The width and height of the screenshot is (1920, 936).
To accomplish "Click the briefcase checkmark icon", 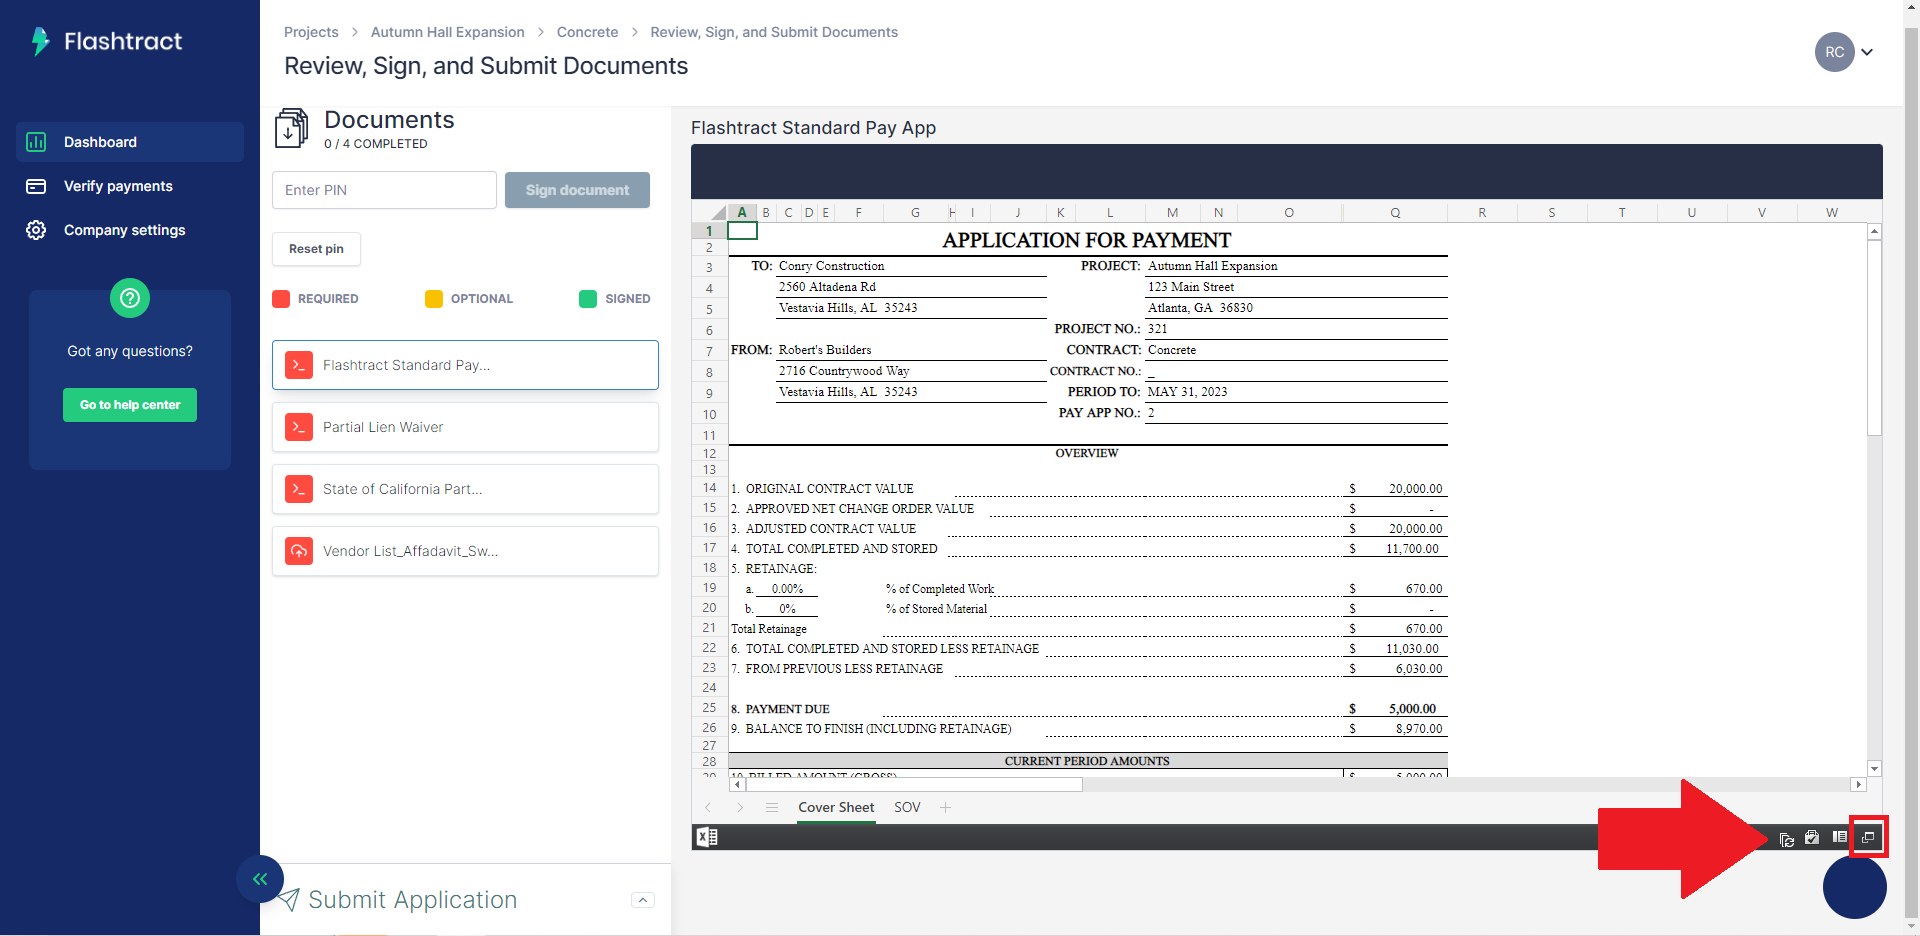I will [x=1812, y=837].
